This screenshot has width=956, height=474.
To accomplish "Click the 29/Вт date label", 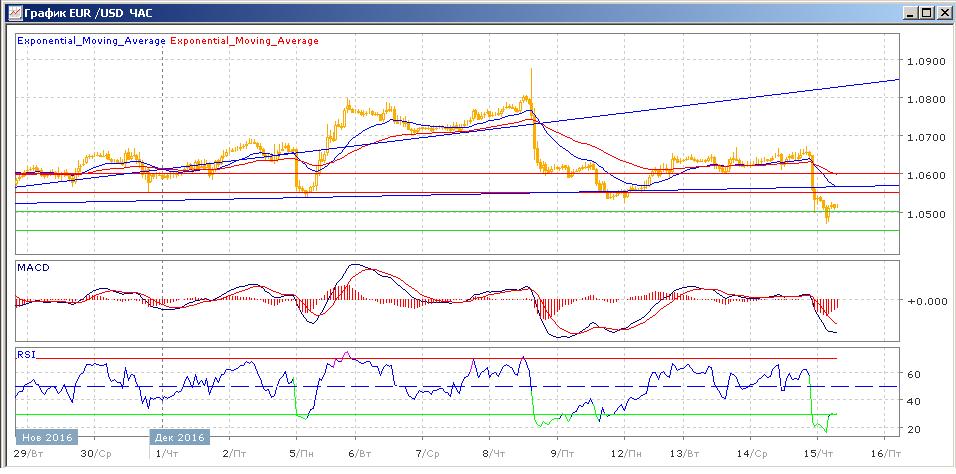I will pyautogui.click(x=29, y=454).
